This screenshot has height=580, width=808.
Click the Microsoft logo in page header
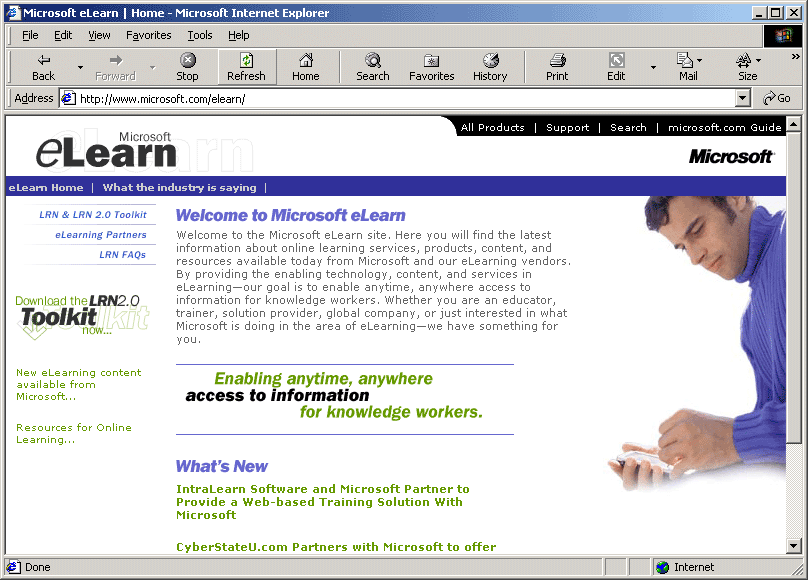point(731,156)
